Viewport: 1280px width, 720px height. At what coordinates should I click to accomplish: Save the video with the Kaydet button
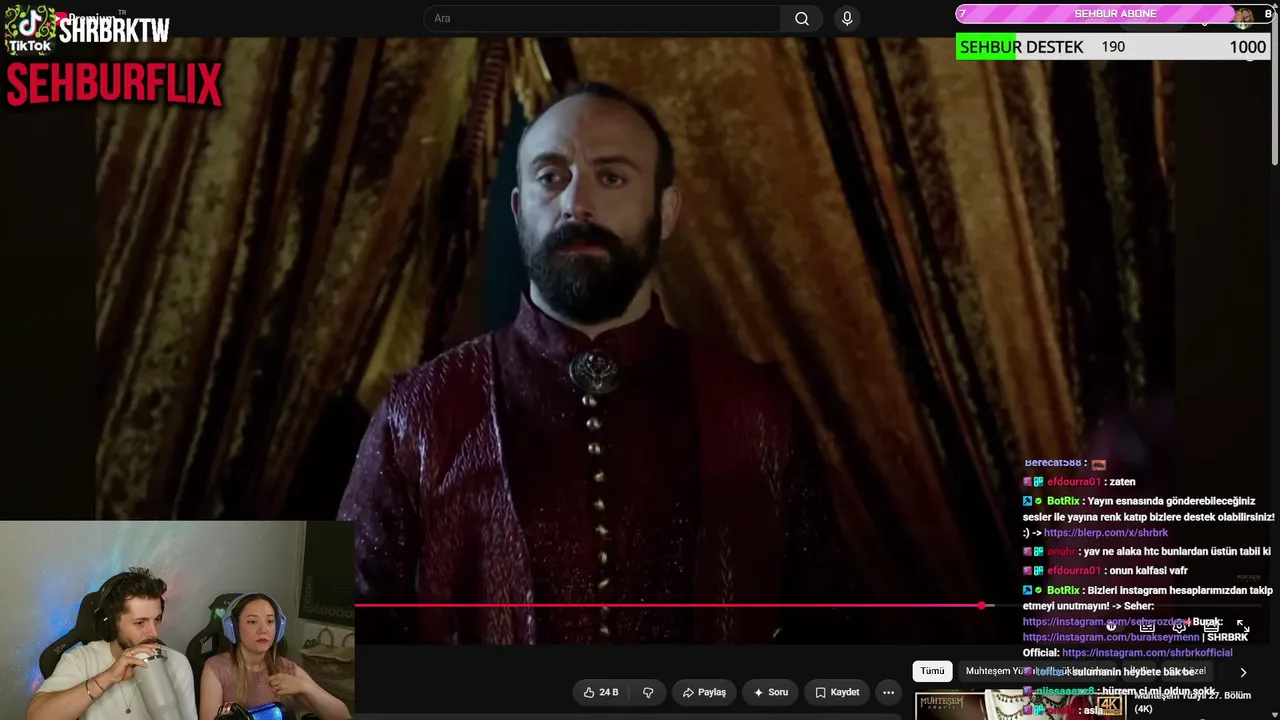coord(837,692)
